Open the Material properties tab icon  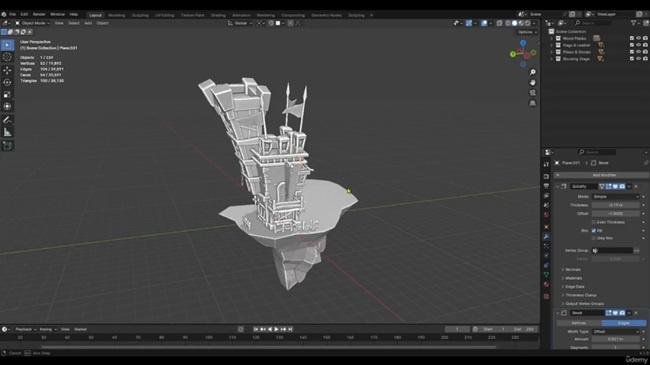546,285
